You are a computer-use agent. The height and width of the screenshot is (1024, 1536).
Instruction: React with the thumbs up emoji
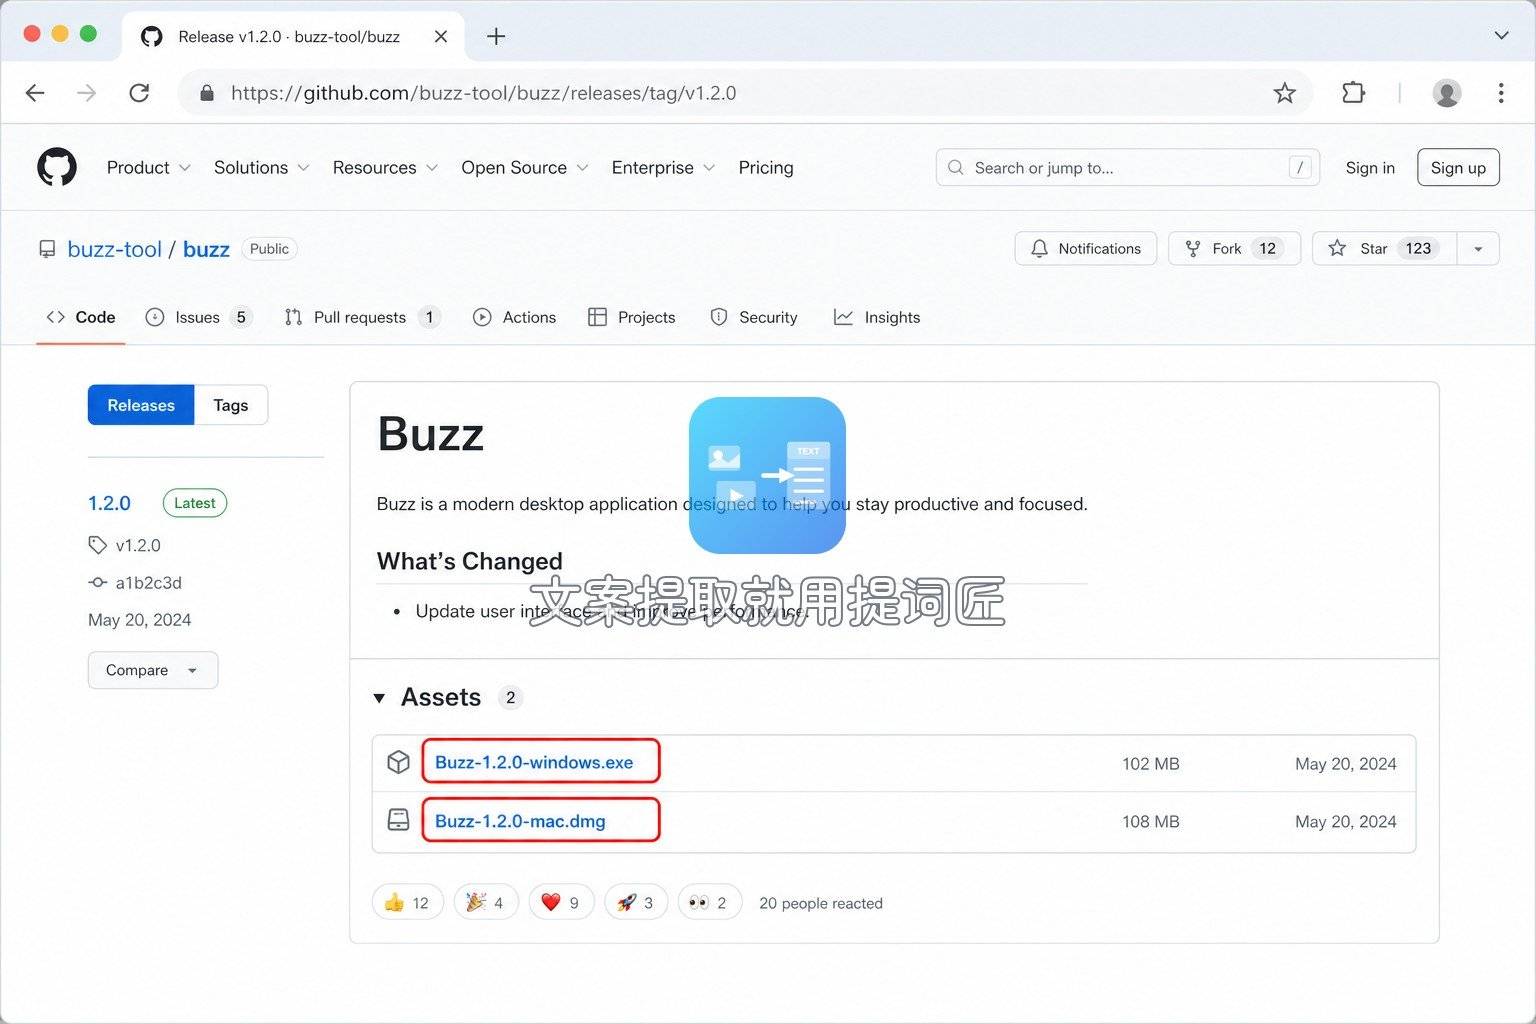408,902
